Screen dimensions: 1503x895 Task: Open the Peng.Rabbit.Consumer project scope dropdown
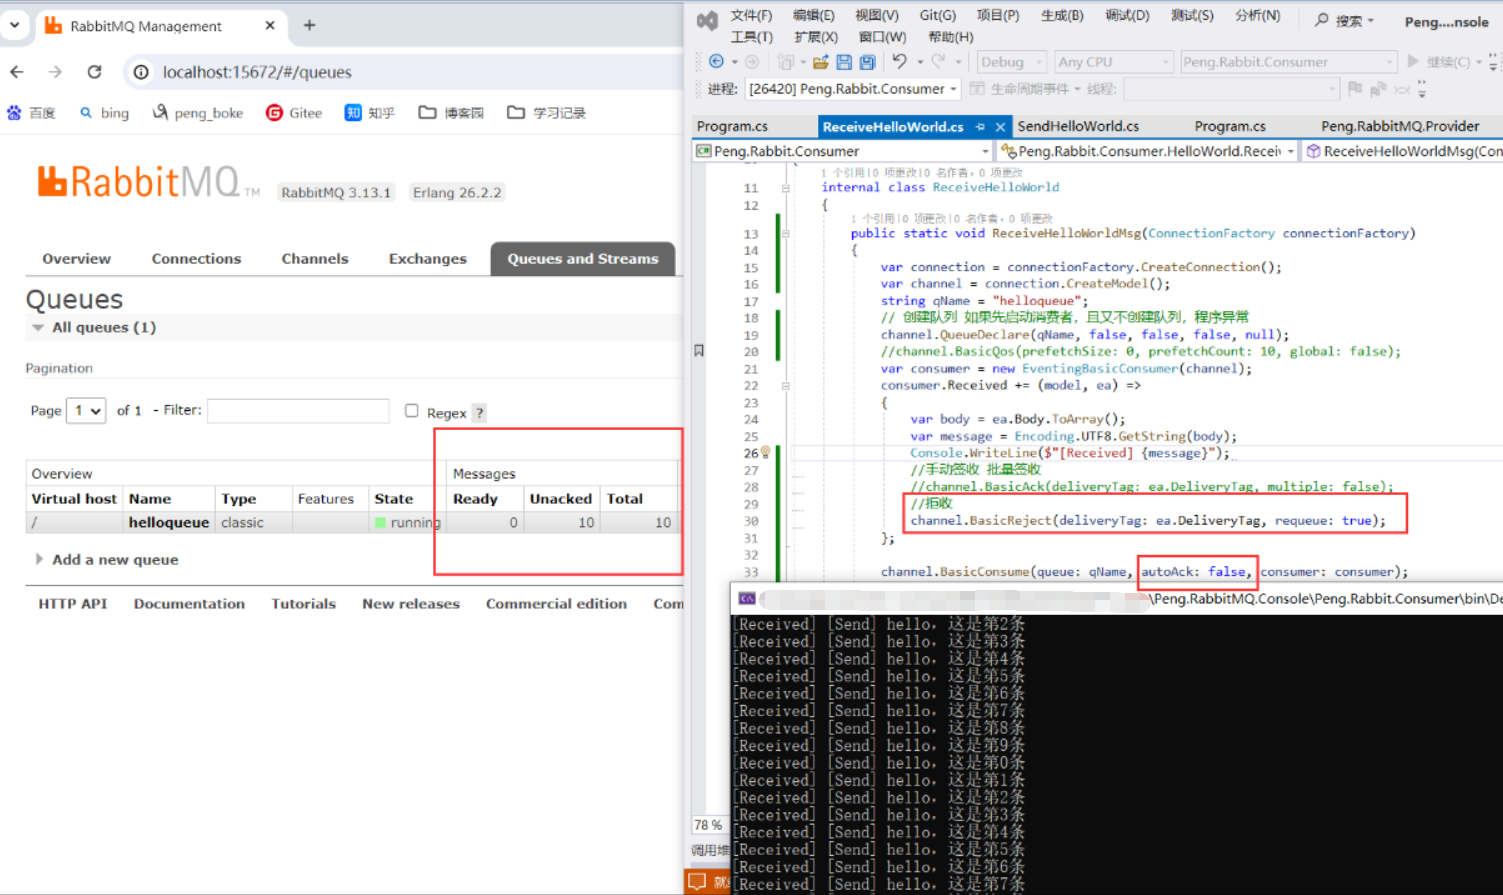pyautogui.click(x=843, y=151)
